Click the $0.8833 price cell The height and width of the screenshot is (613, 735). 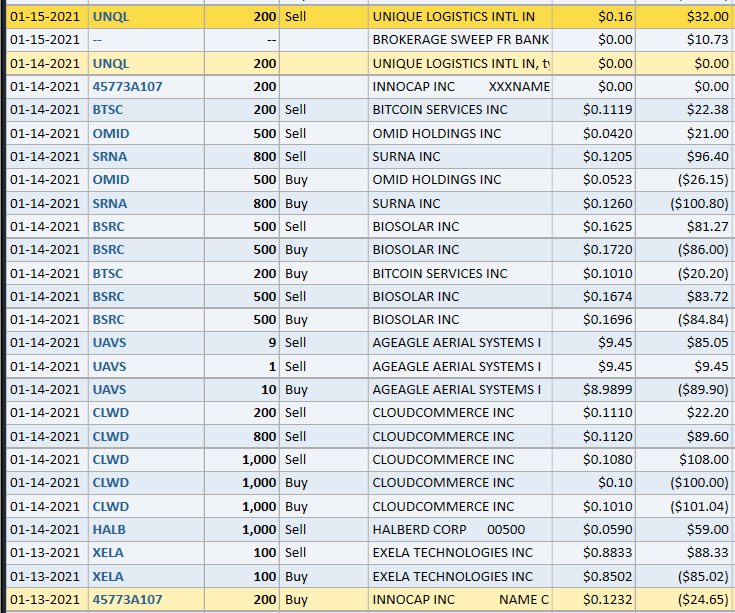(x=607, y=552)
